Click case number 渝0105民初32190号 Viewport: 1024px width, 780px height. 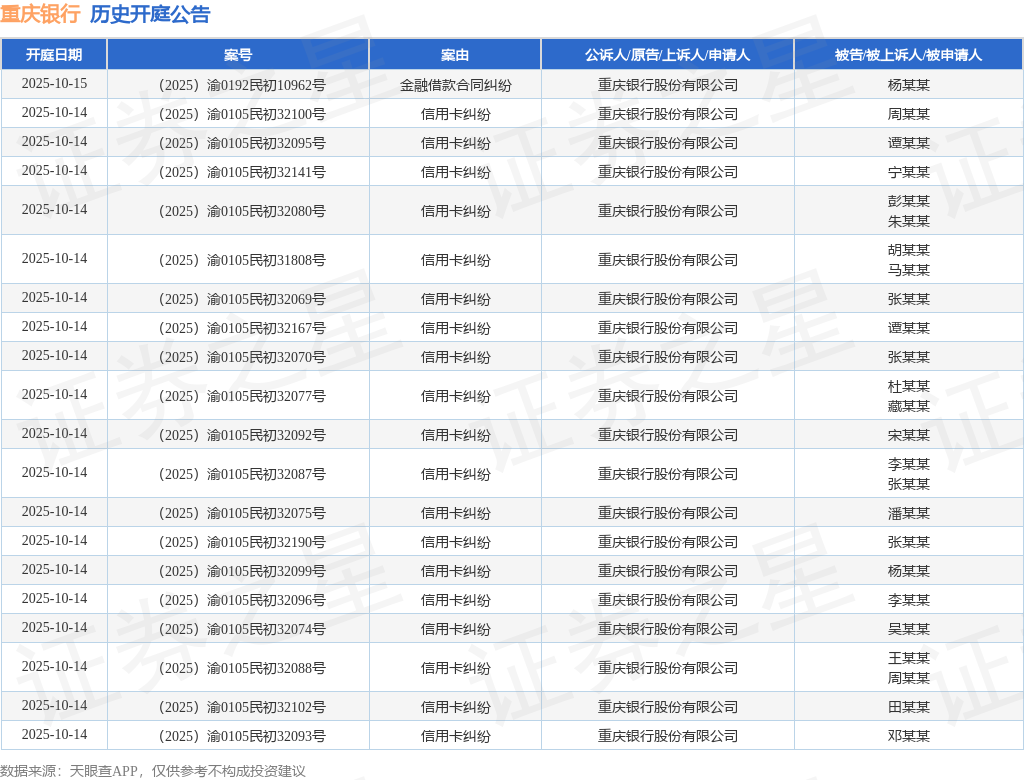[266, 542]
